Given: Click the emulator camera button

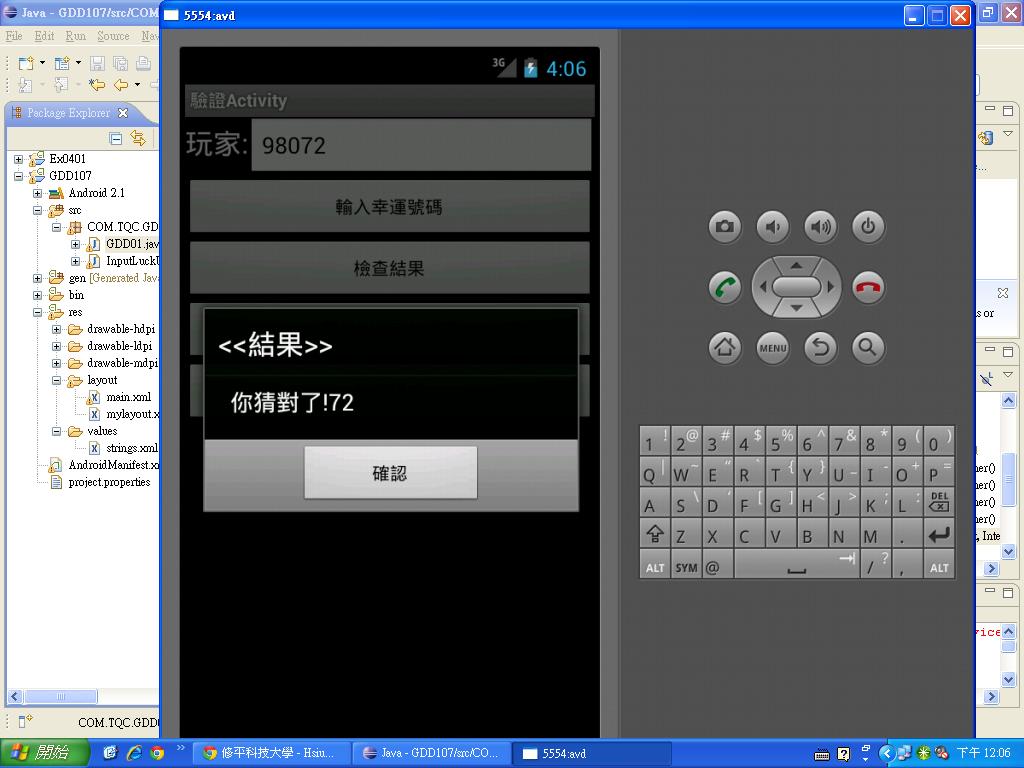Looking at the screenshot, I should point(725,227).
